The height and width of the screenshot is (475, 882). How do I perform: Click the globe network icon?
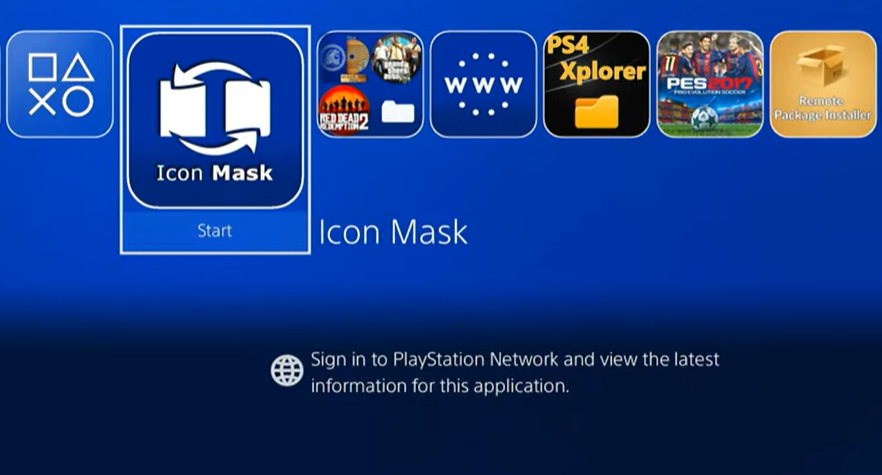(x=287, y=370)
